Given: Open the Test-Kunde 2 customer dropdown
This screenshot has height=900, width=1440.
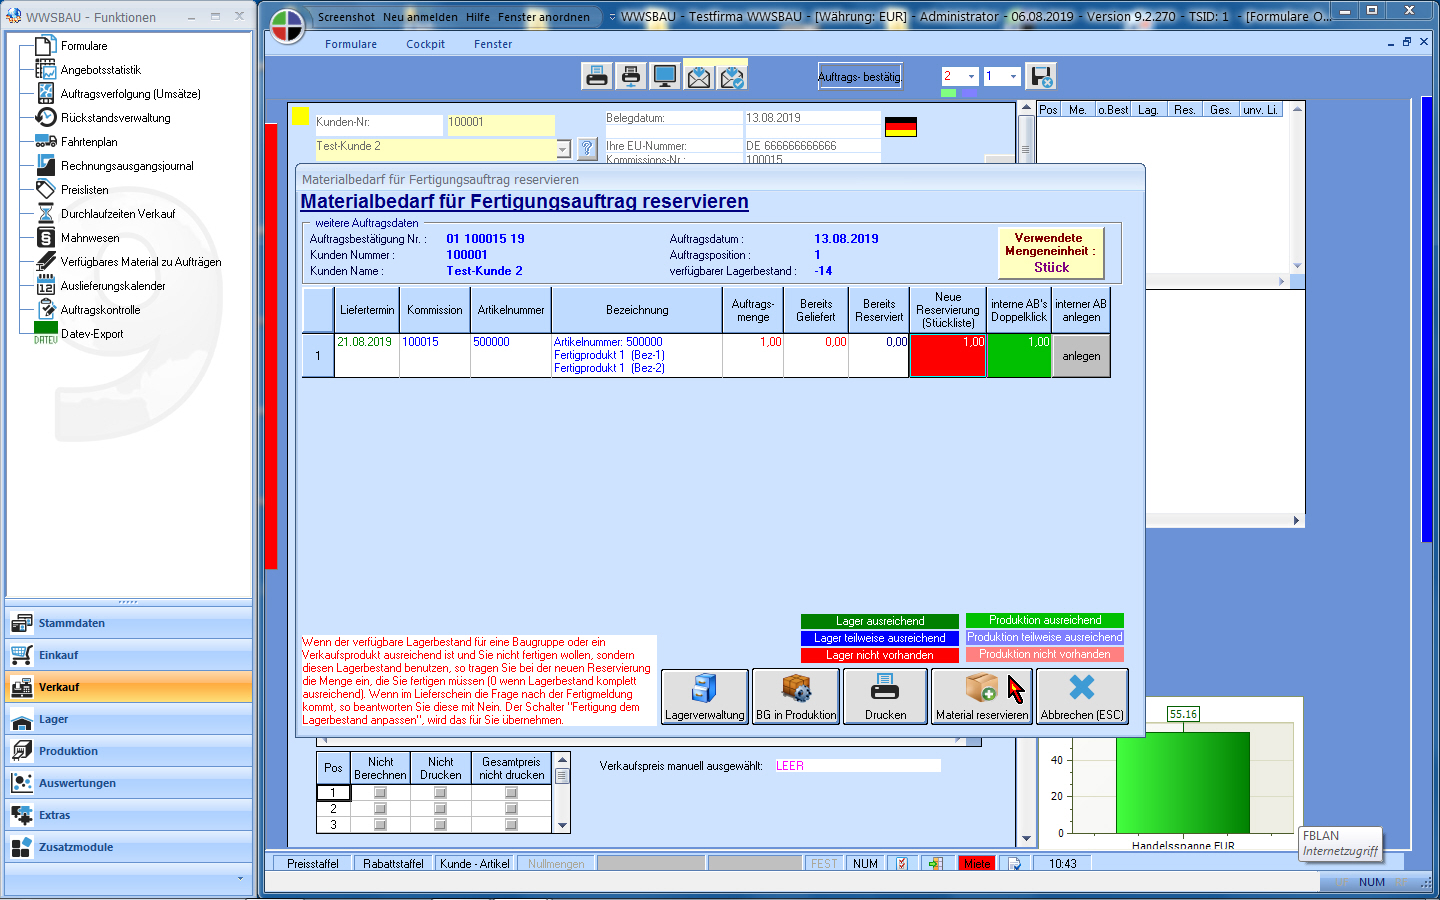Looking at the screenshot, I should click(x=563, y=149).
